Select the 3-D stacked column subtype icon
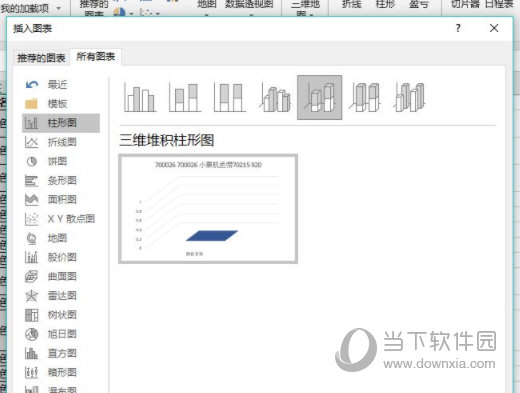This screenshot has width=520, height=393. pyautogui.click(x=319, y=97)
